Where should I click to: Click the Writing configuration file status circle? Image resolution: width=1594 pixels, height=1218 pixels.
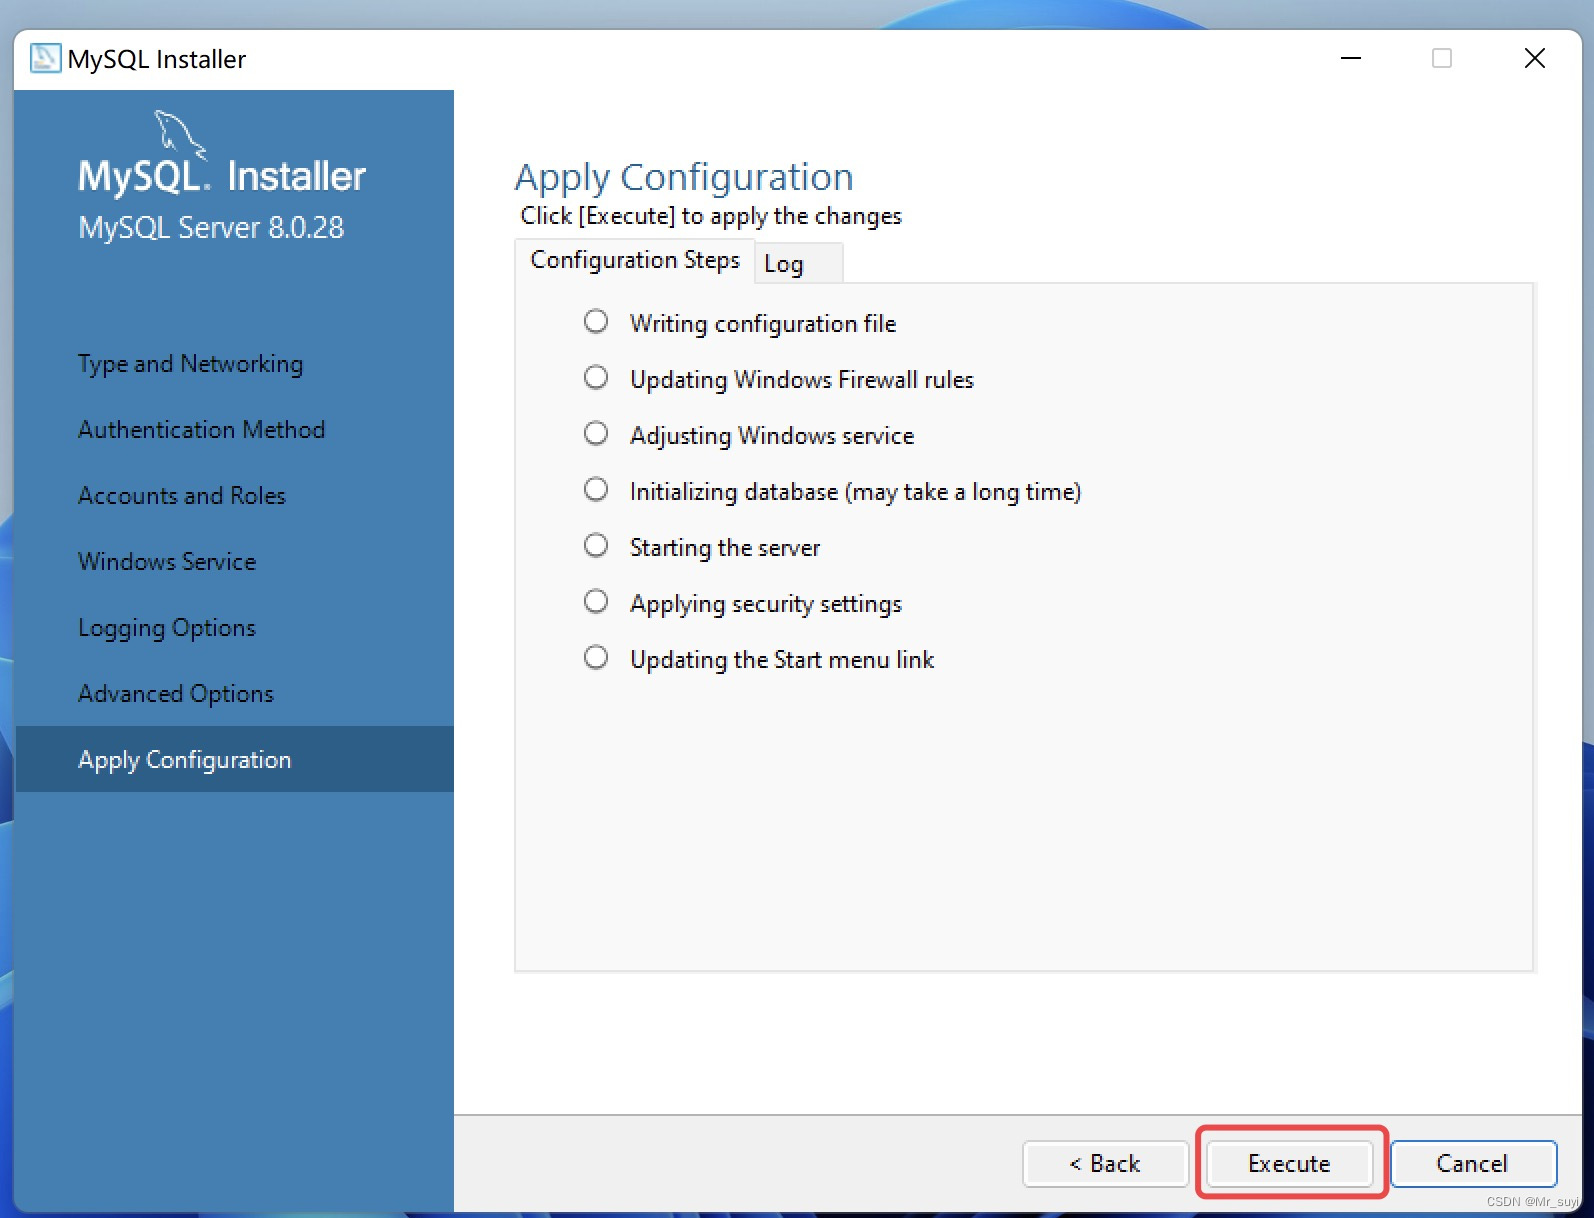[596, 321]
